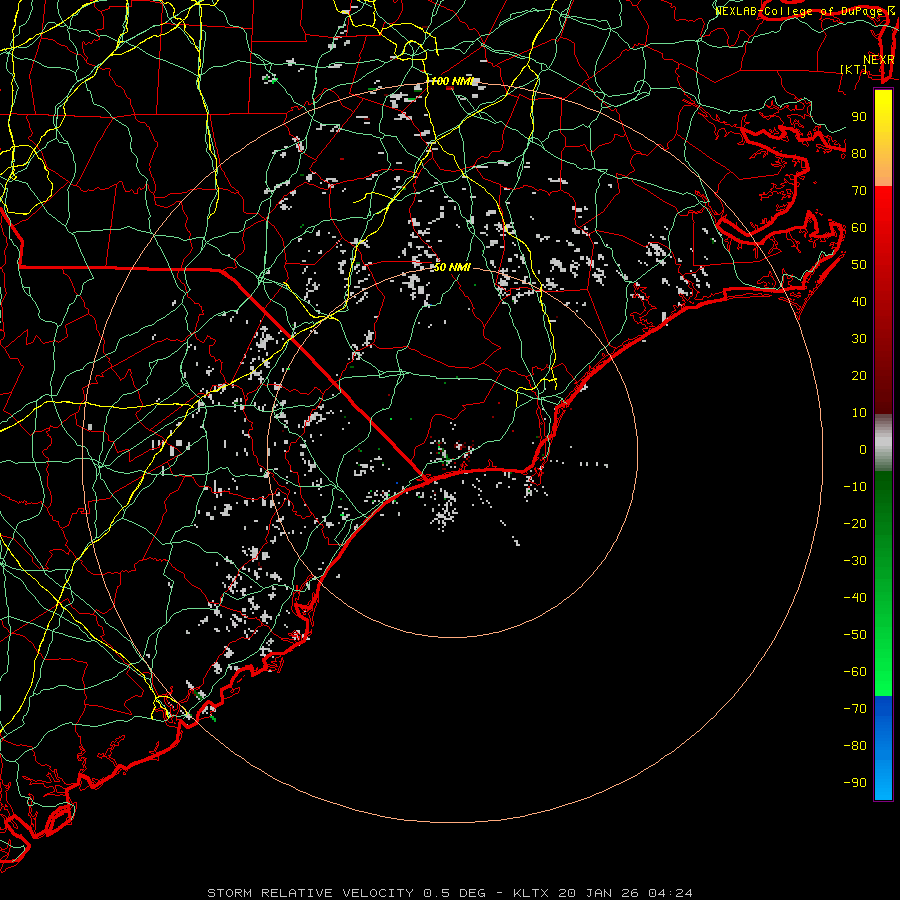Screen dimensions: 900x900
Task: Select the positive 70 knot scale label
Action: coord(859,191)
